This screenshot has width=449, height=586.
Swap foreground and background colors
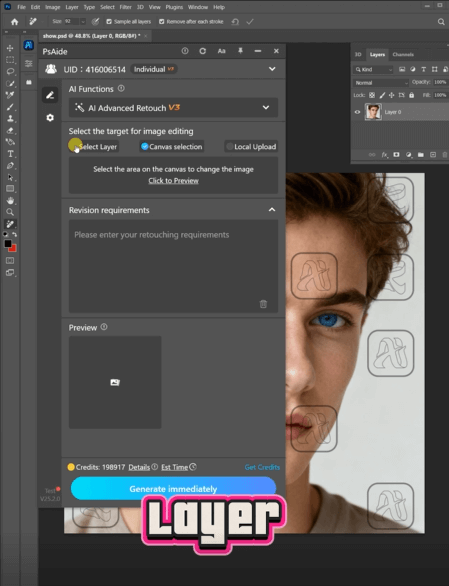15,235
